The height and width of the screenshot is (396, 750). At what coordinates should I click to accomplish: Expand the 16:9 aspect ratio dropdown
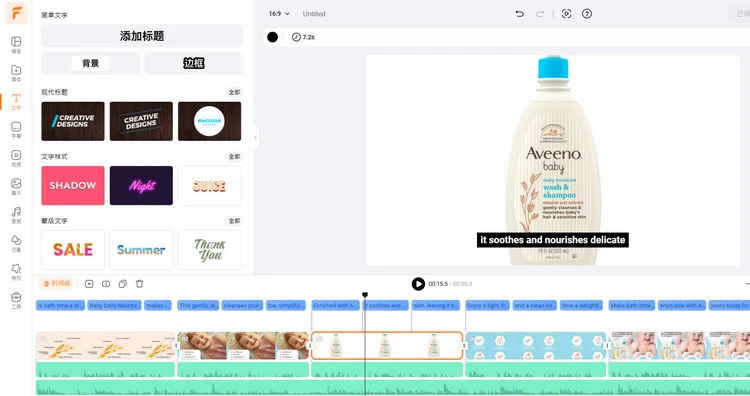[x=279, y=14]
